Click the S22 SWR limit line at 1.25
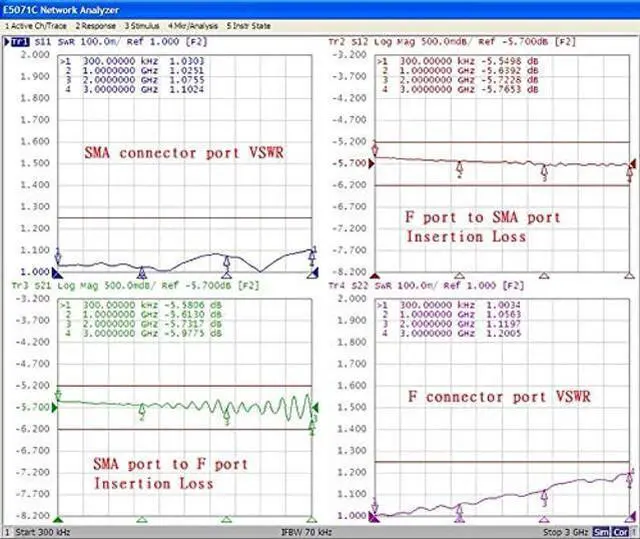Viewport: 640px width, 539px height. 502,461
